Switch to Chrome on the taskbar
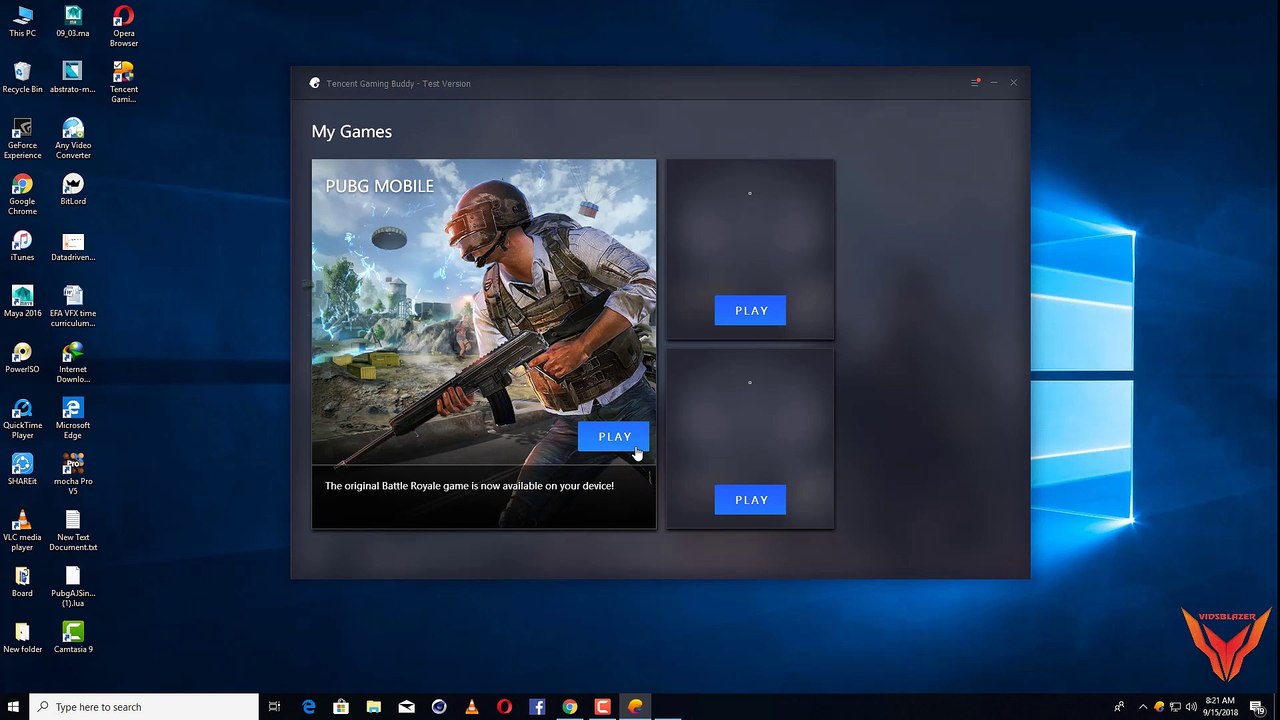1280x720 pixels. (x=569, y=707)
